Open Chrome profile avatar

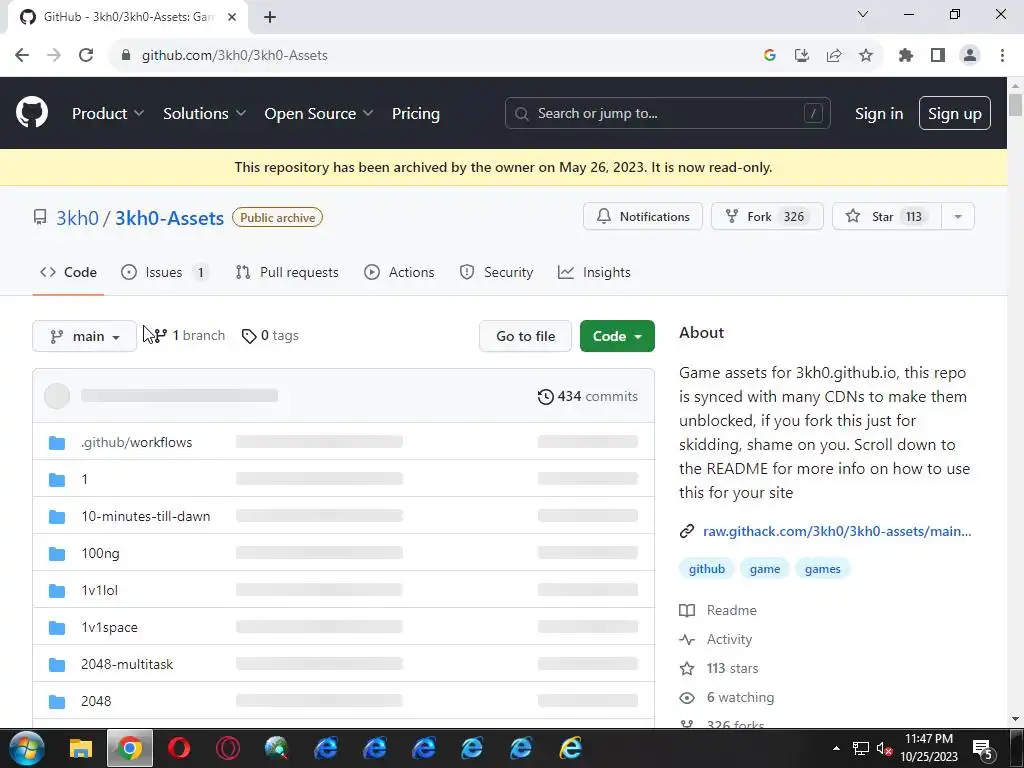click(x=970, y=56)
